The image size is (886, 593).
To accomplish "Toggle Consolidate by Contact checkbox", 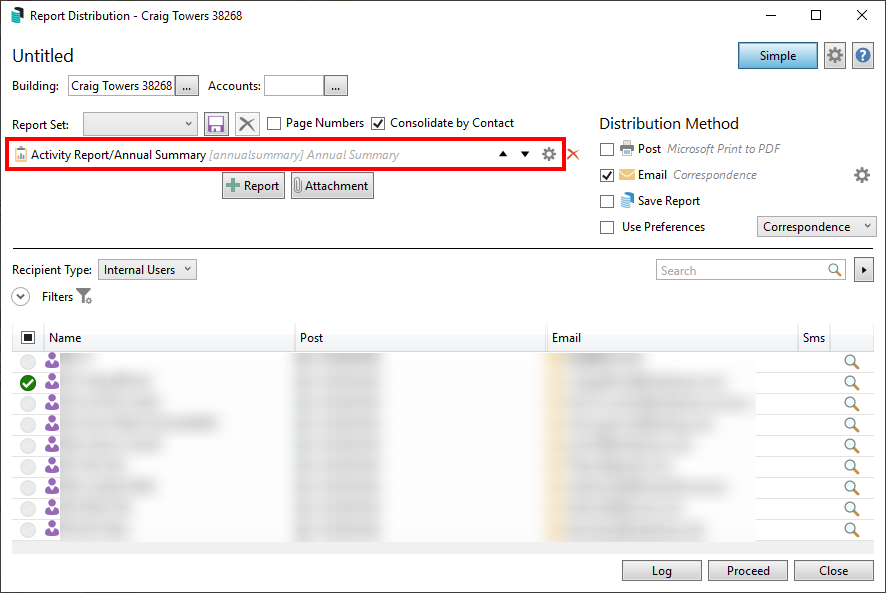I will coord(378,123).
